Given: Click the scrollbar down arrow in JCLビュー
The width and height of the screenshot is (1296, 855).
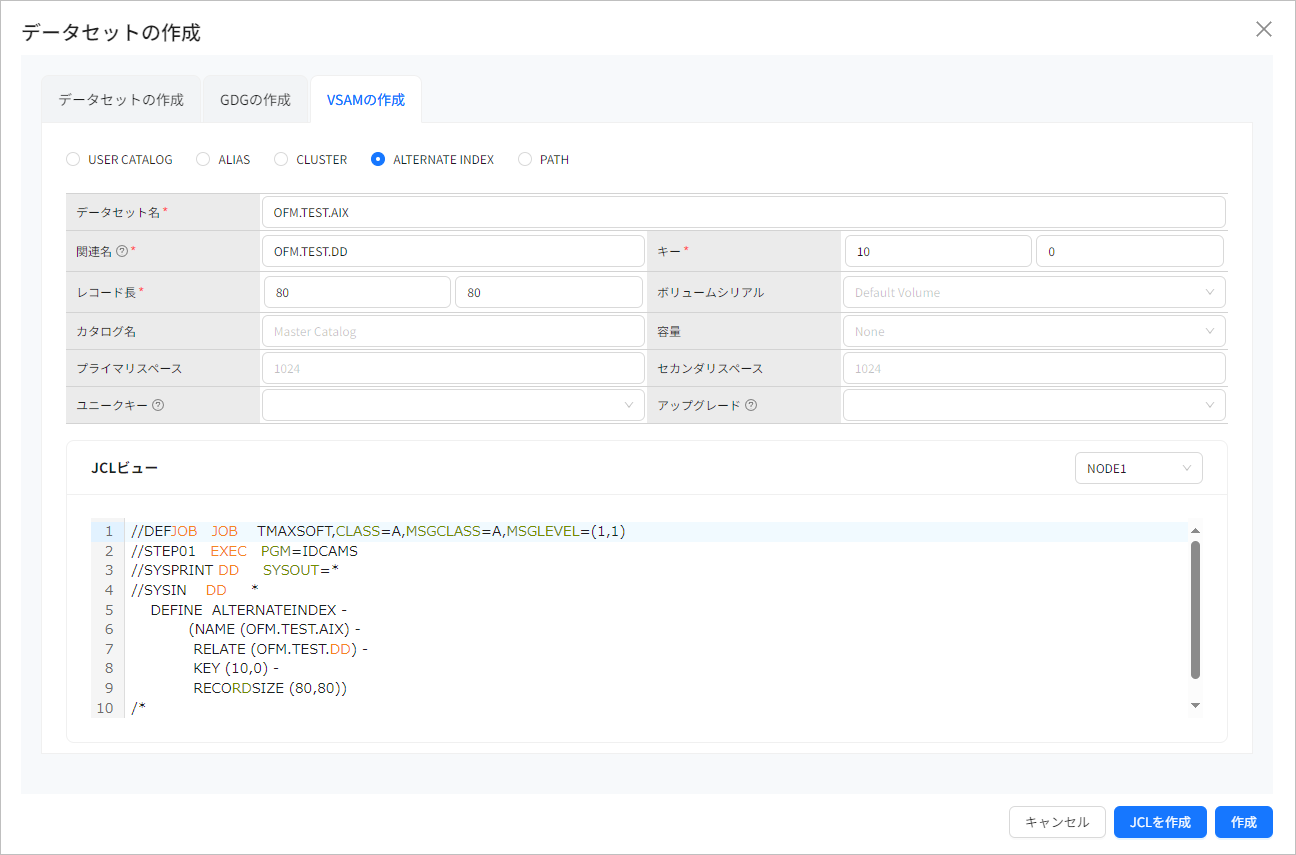Looking at the screenshot, I should tap(1195, 705).
